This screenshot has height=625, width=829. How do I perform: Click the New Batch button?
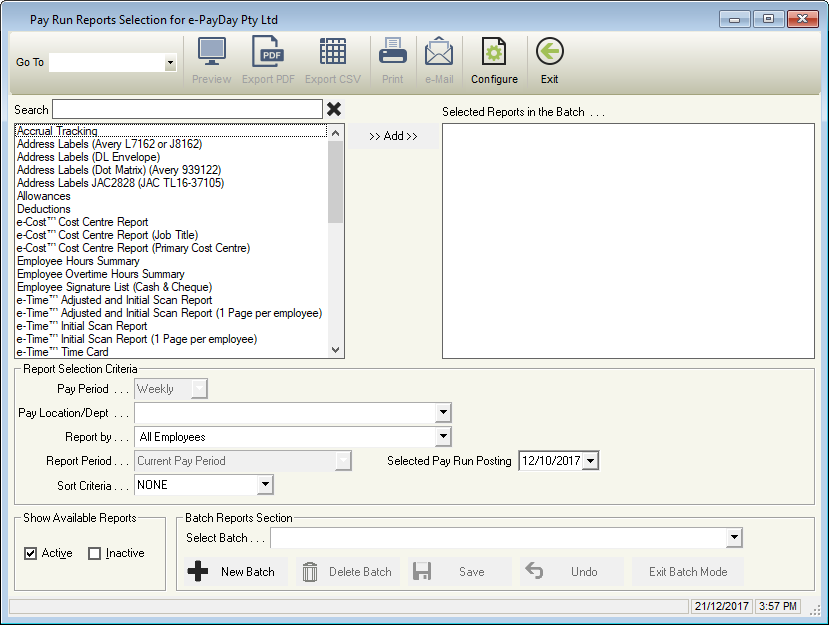(x=232, y=571)
